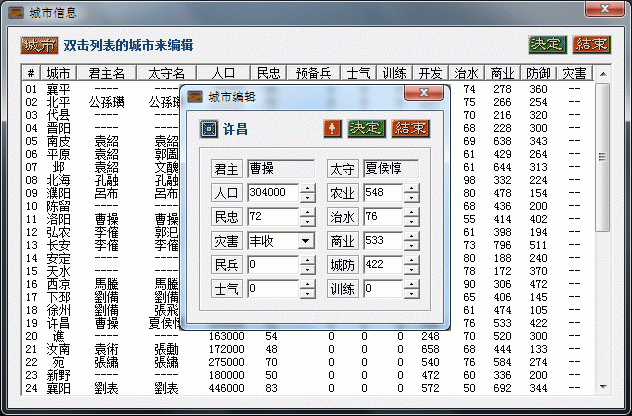
Task: Click the 城市 icon in main window
Action: coord(39,45)
